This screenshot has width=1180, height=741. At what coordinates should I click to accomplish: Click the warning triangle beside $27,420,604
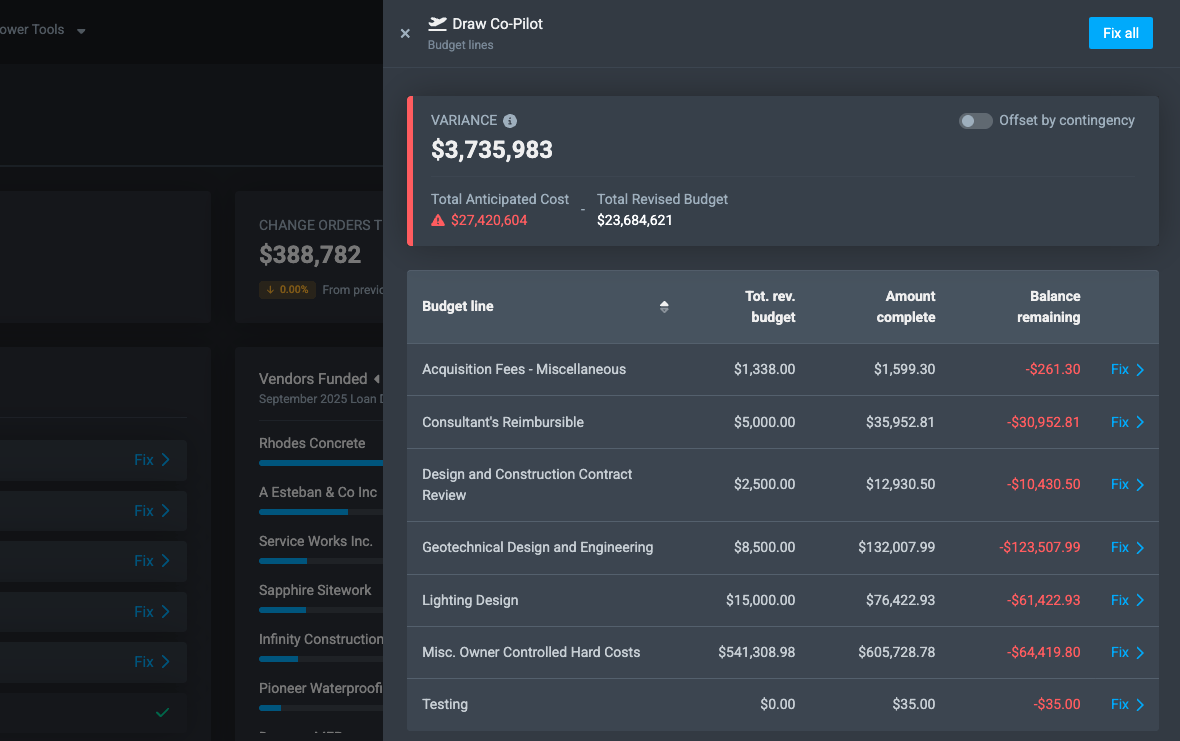437,219
